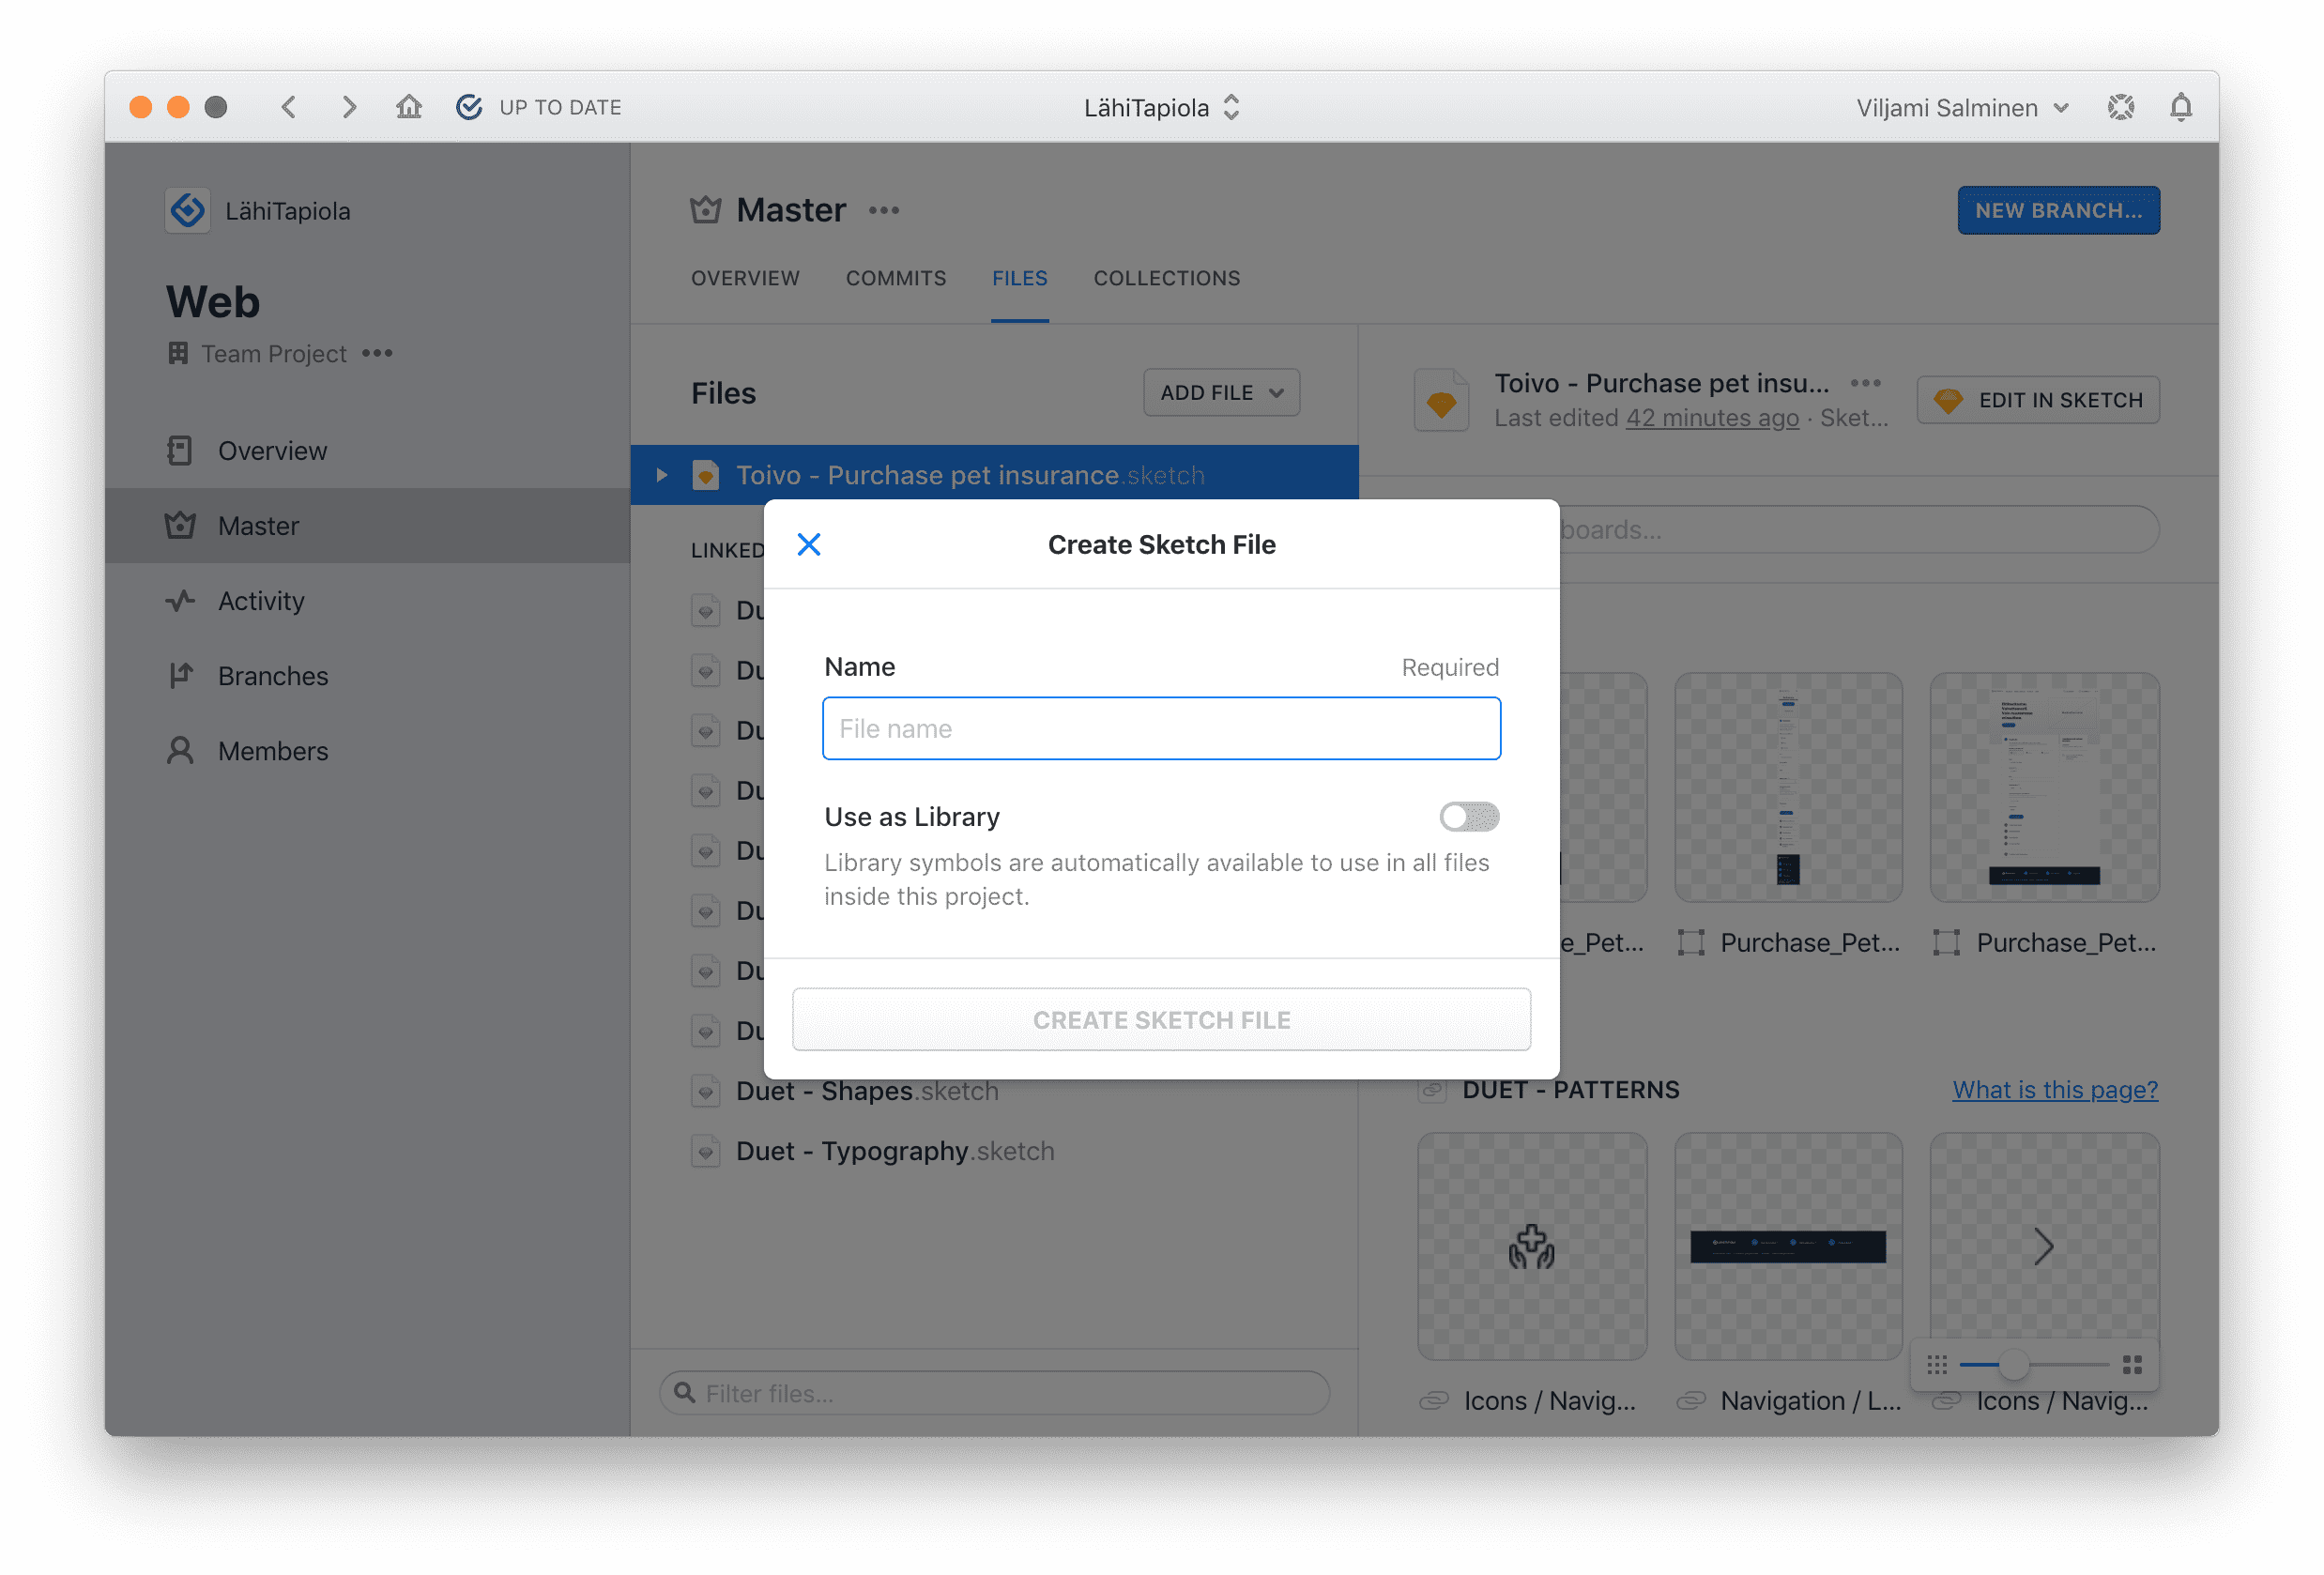The image size is (2324, 1575).
Task: Go forward with the right arrow
Action: tap(347, 106)
